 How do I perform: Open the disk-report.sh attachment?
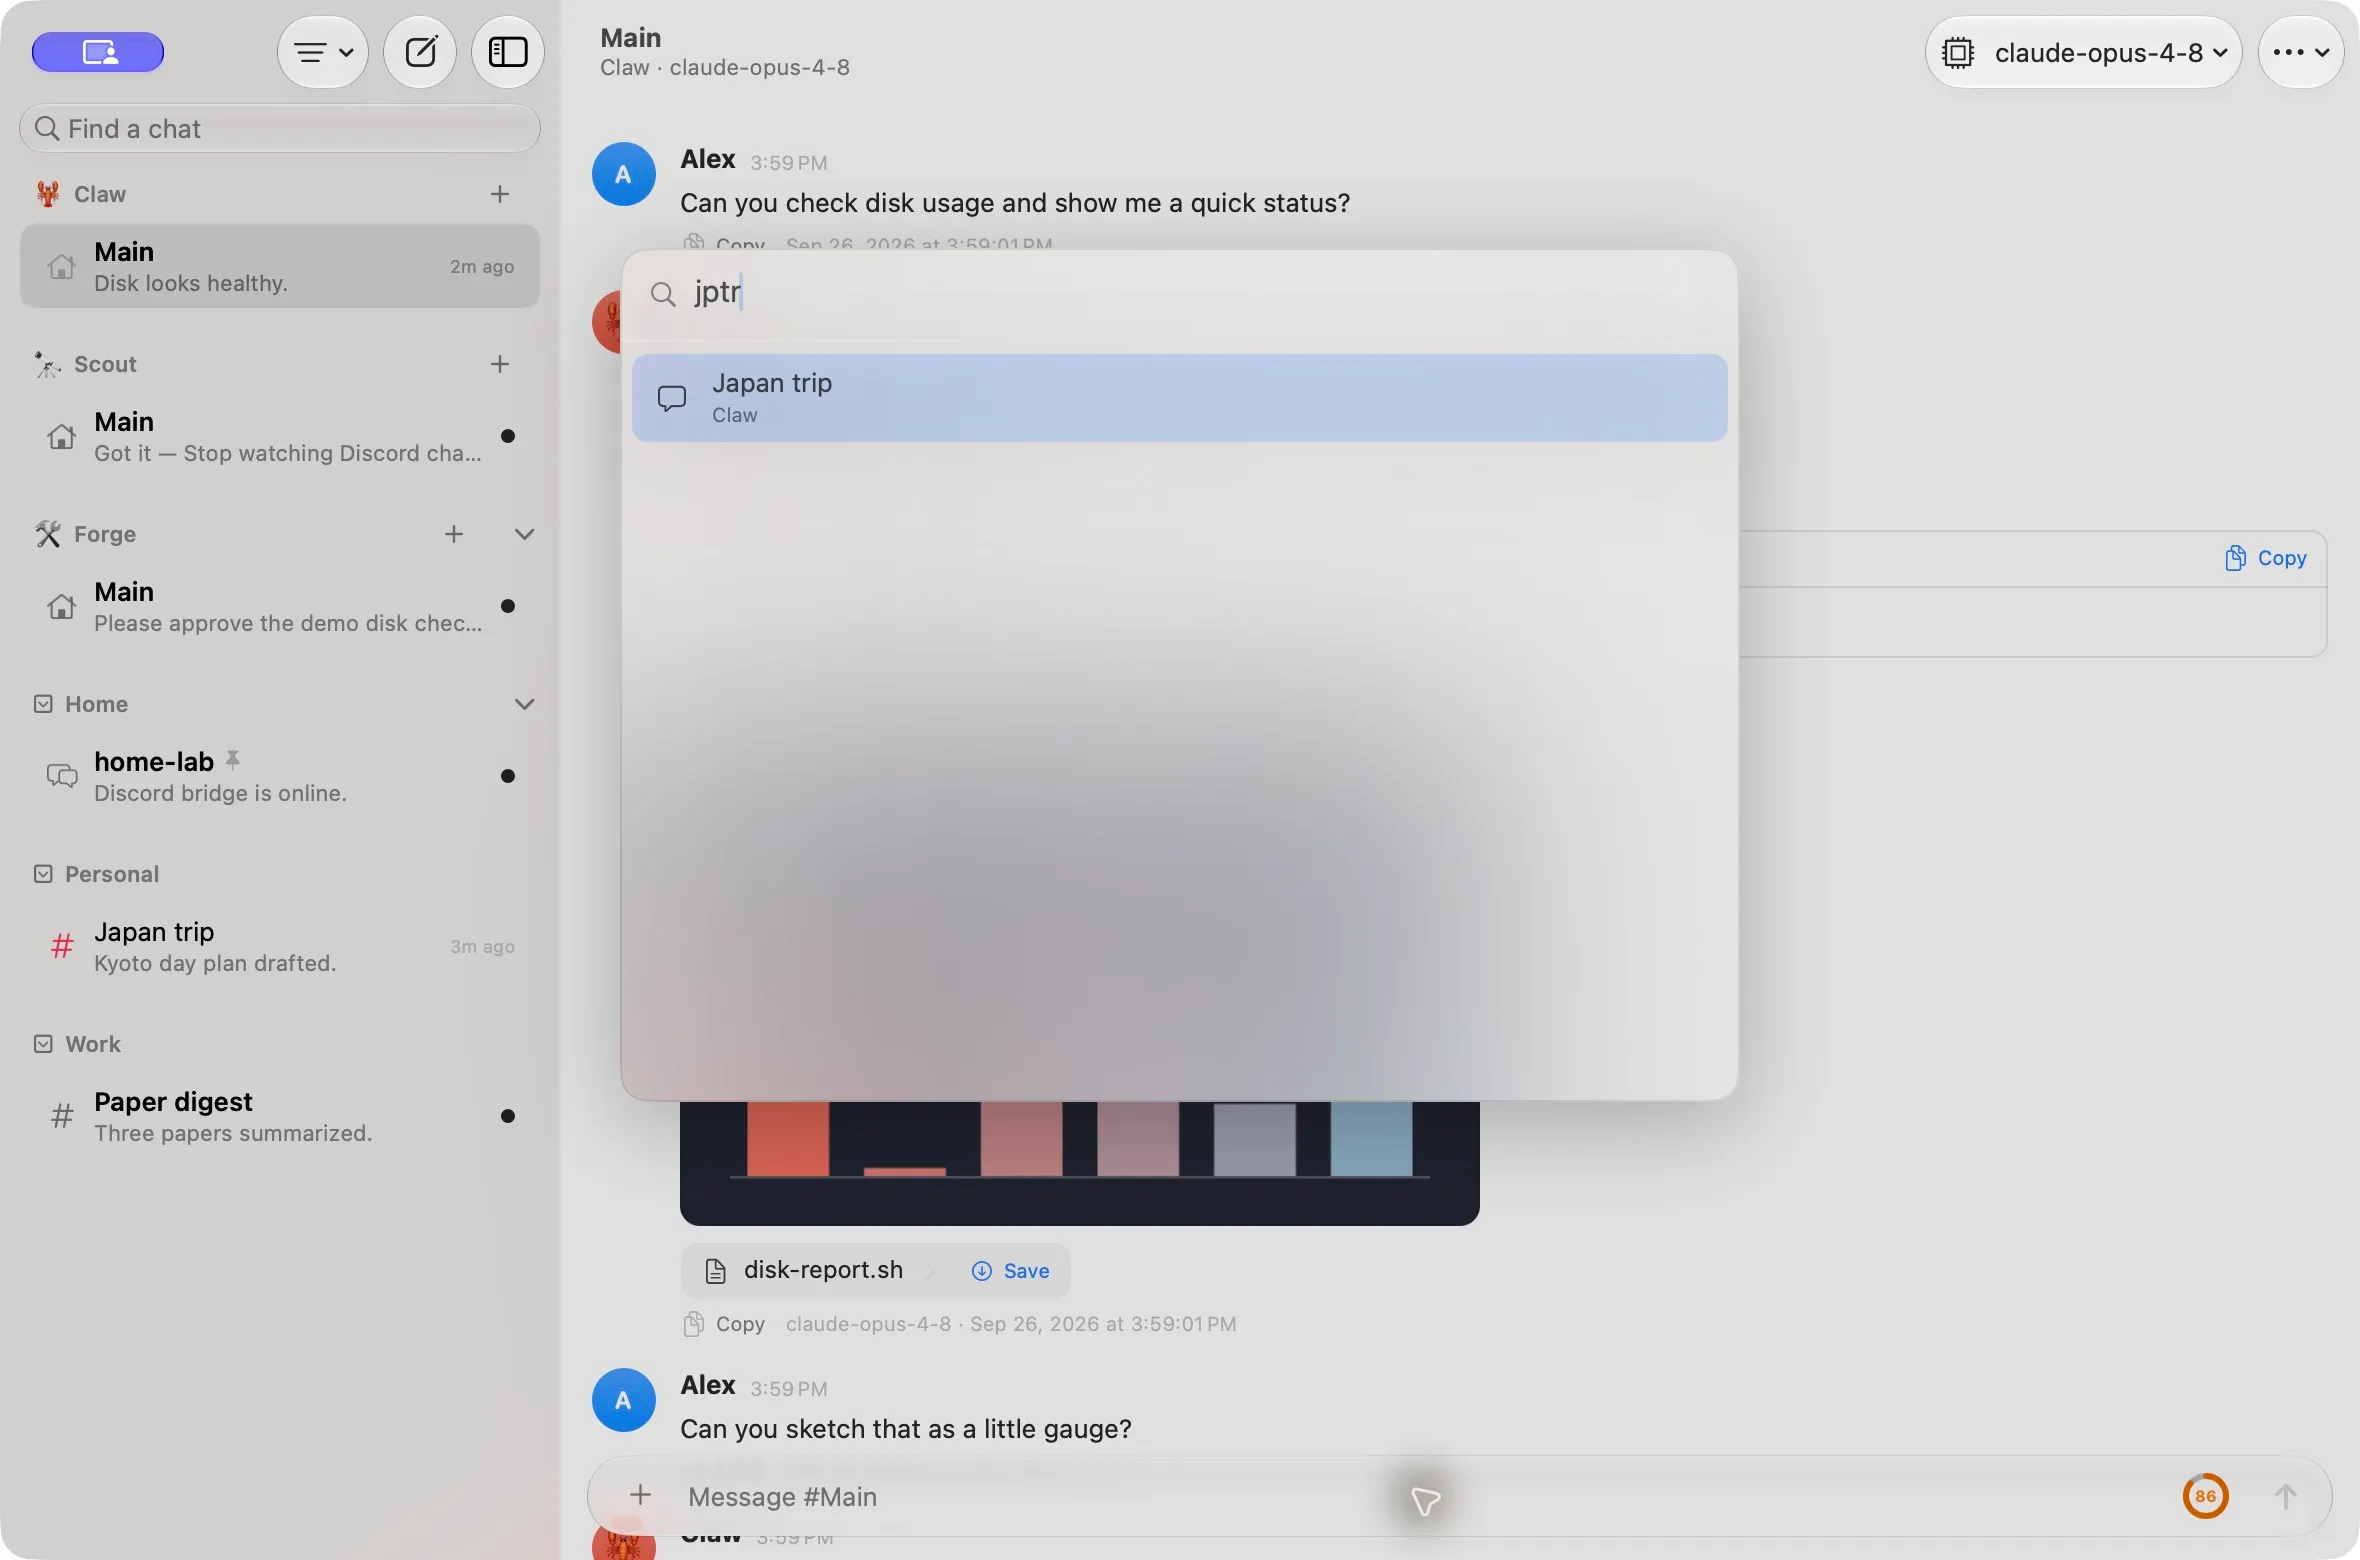pos(822,1270)
